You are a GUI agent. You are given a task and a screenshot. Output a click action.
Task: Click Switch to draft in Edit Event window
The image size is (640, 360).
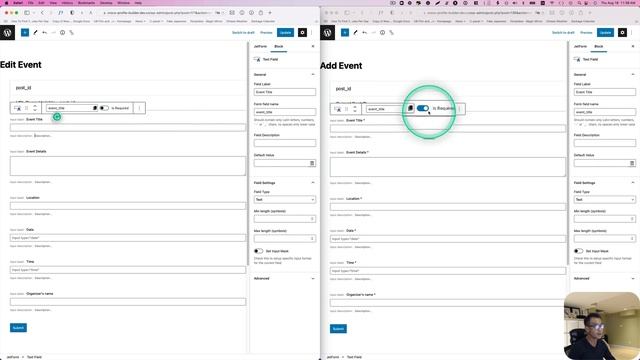(x=243, y=33)
